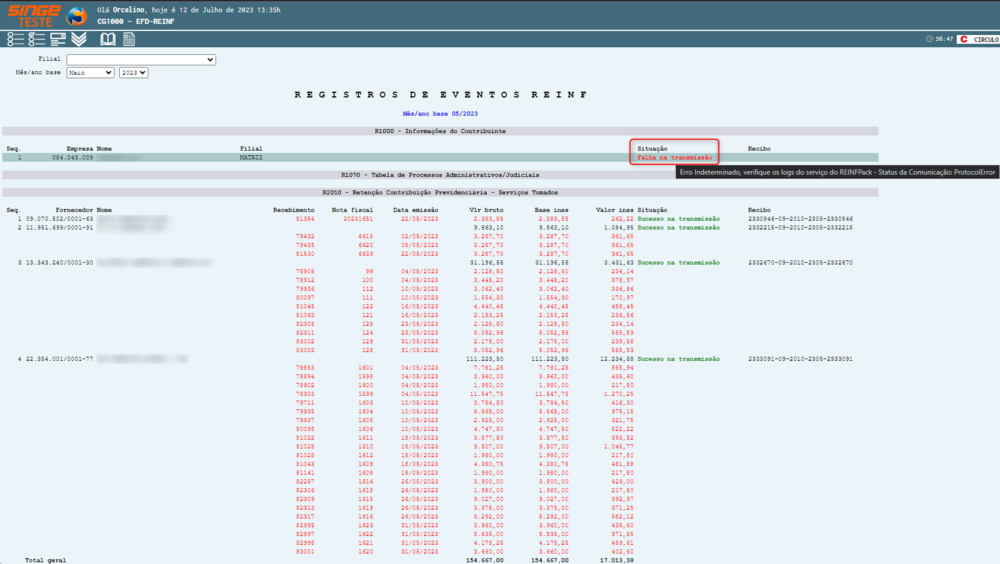Click the bulleted list toolbar icon
Image resolution: width=1000 pixels, height=564 pixels.
tap(15, 39)
